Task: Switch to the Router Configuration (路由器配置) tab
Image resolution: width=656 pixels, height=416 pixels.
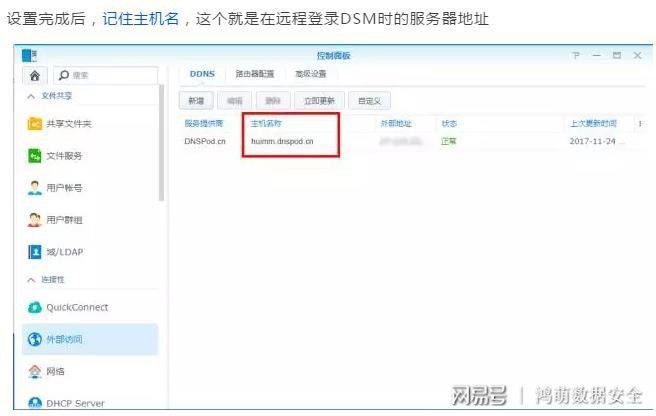Action: pyautogui.click(x=255, y=74)
